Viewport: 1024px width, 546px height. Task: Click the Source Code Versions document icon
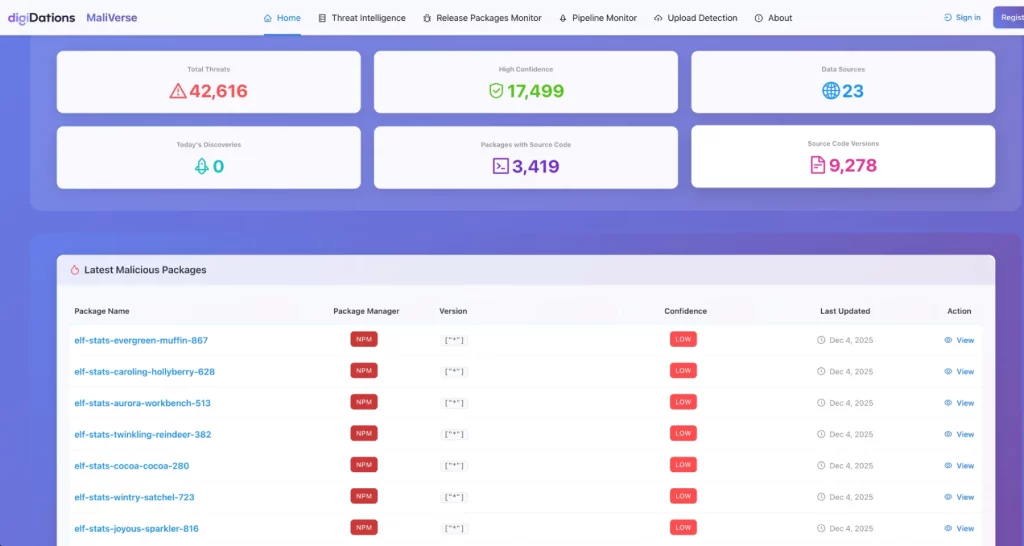point(818,166)
